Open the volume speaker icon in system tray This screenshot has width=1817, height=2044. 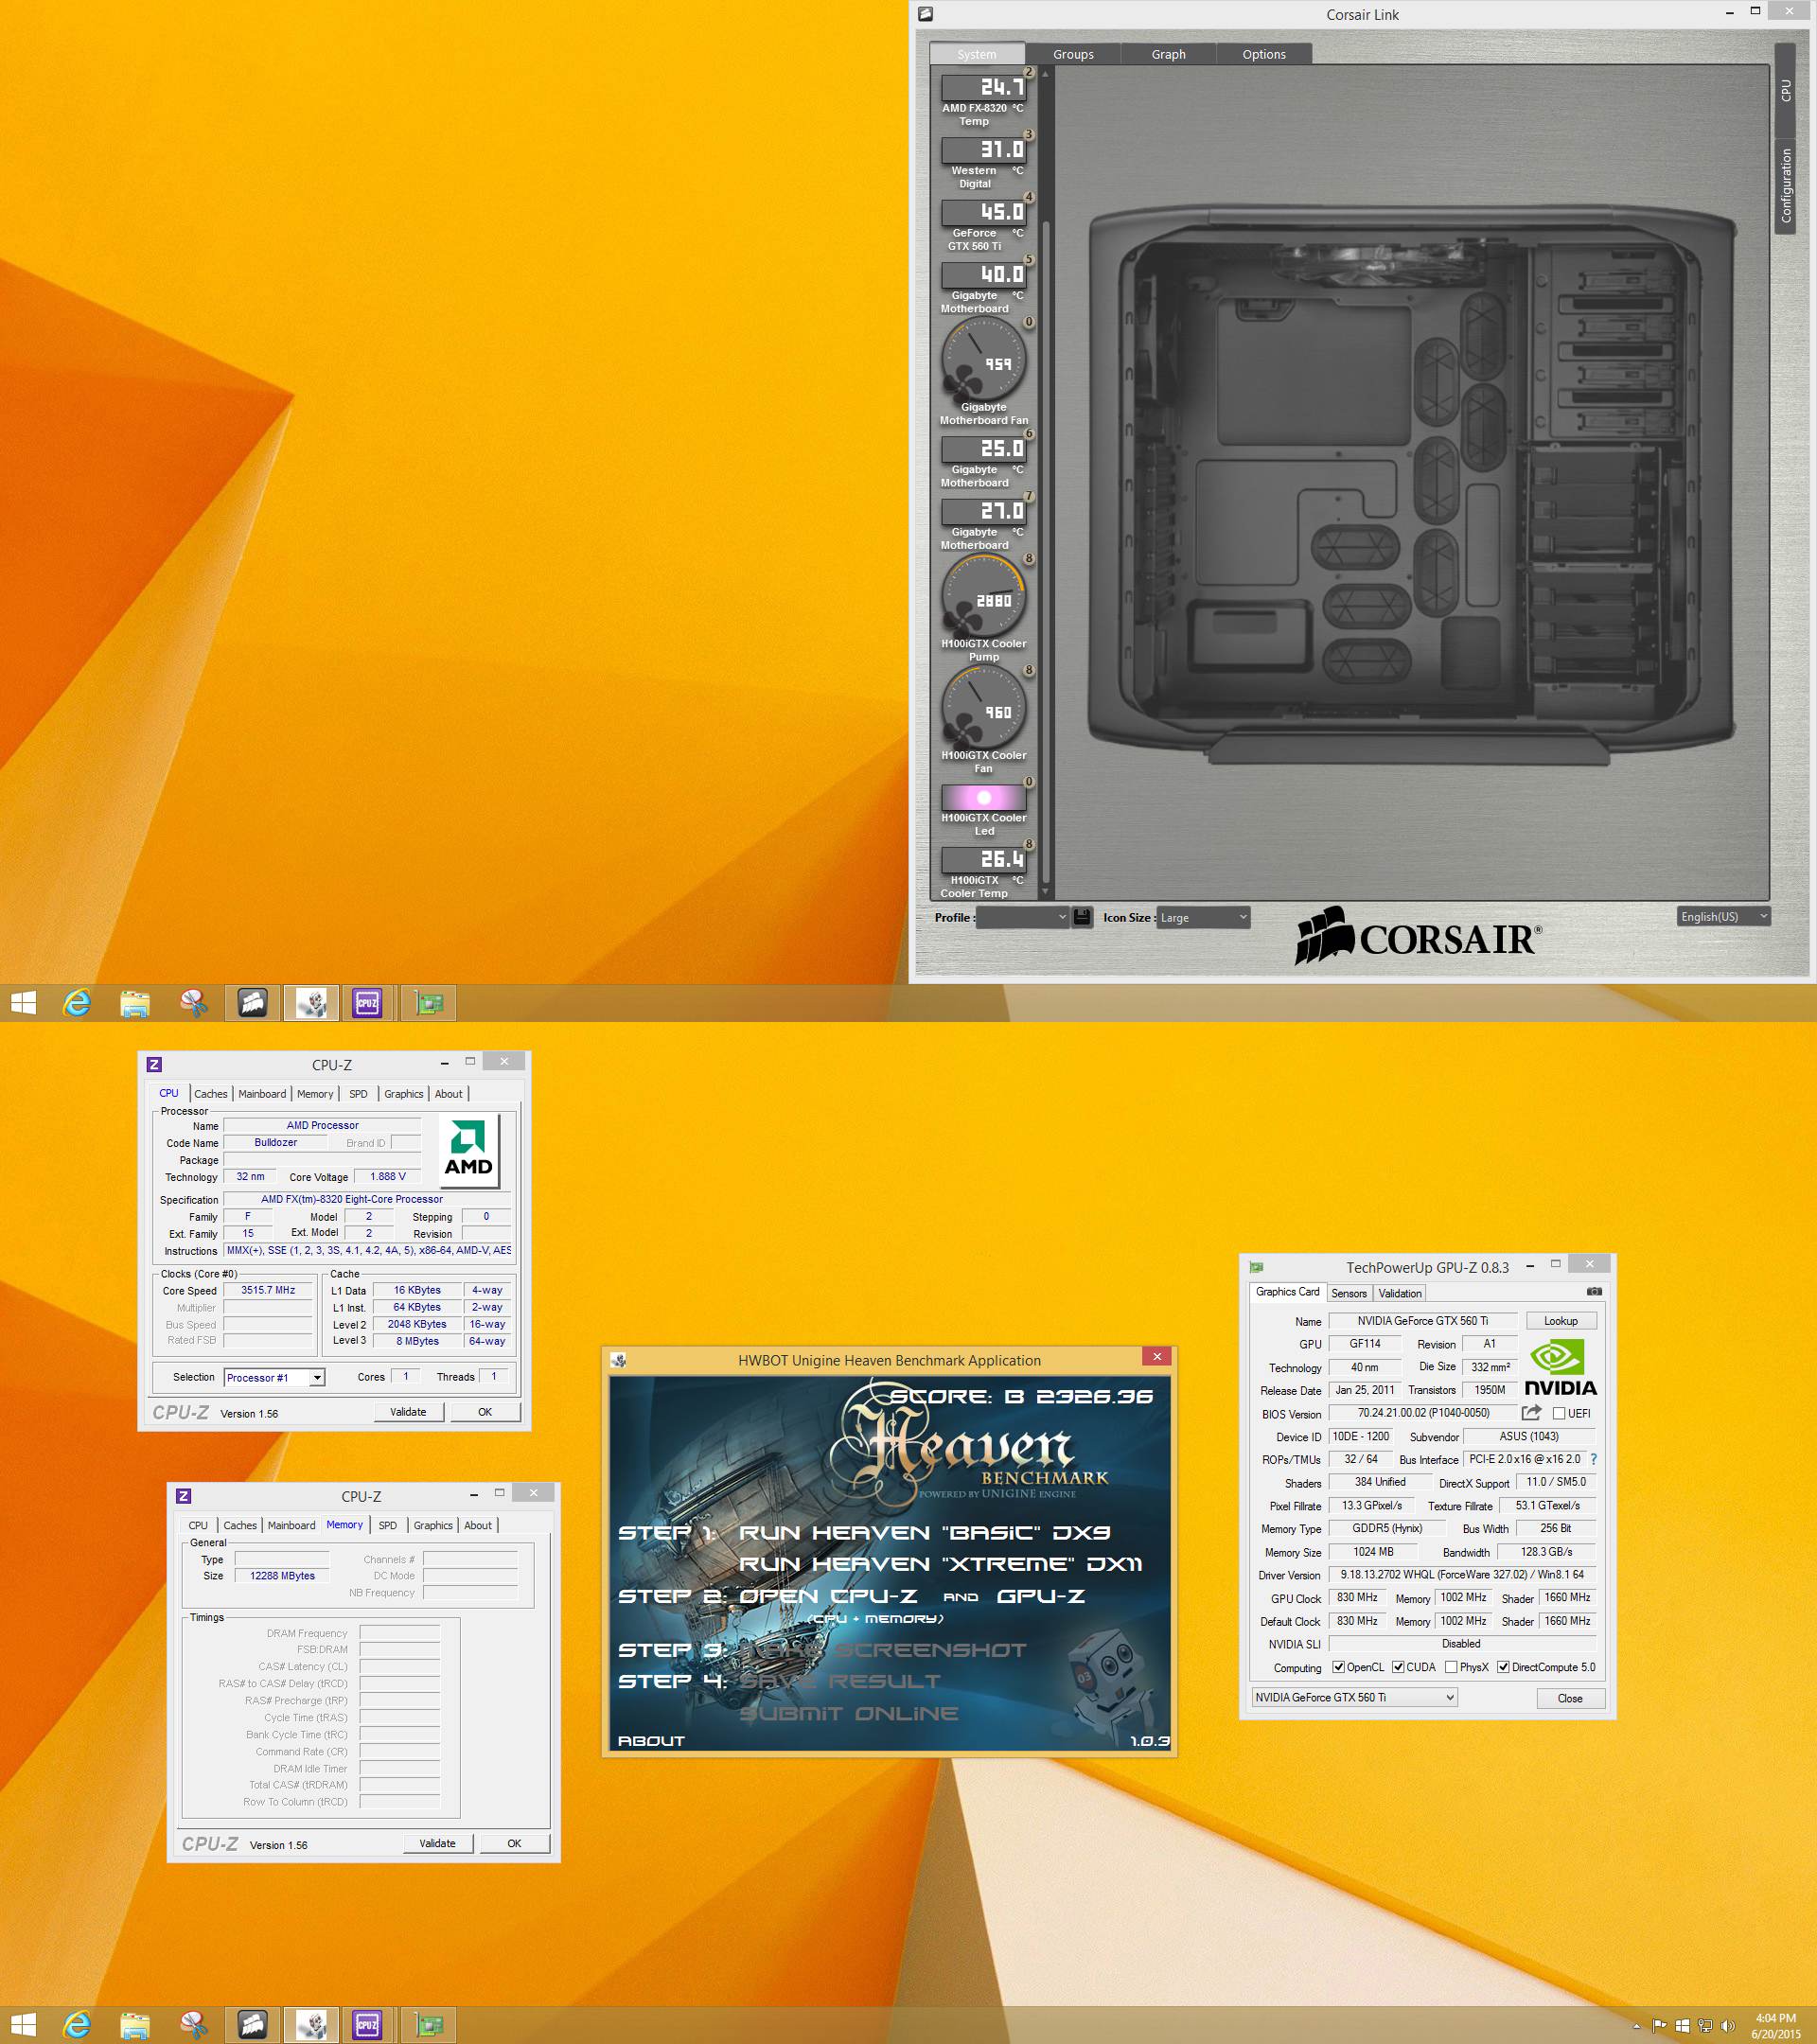[x=1728, y=2026]
